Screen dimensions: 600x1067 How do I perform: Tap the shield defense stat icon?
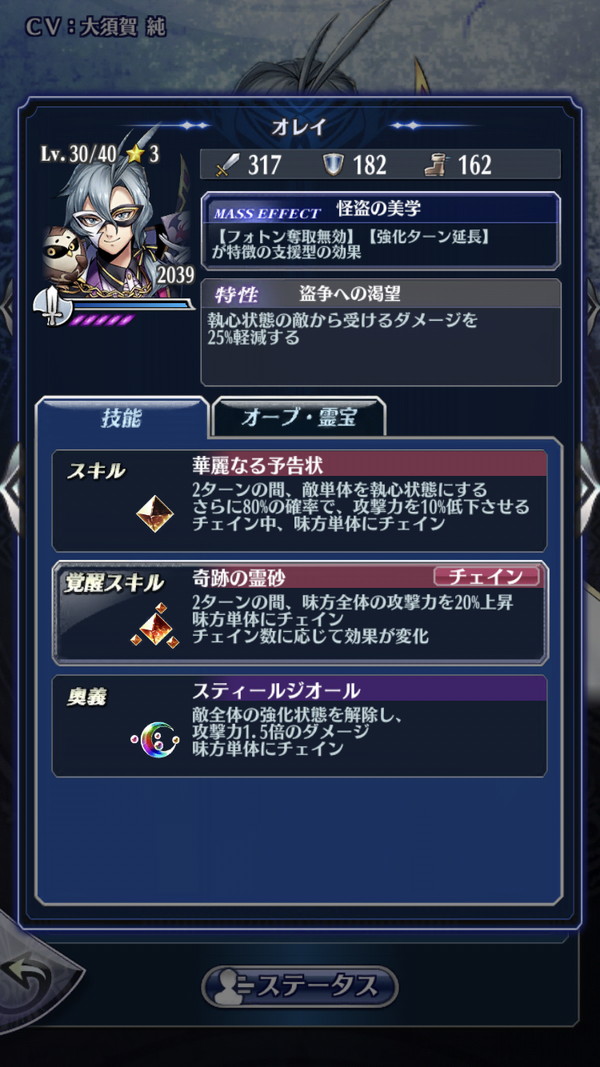(x=333, y=165)
